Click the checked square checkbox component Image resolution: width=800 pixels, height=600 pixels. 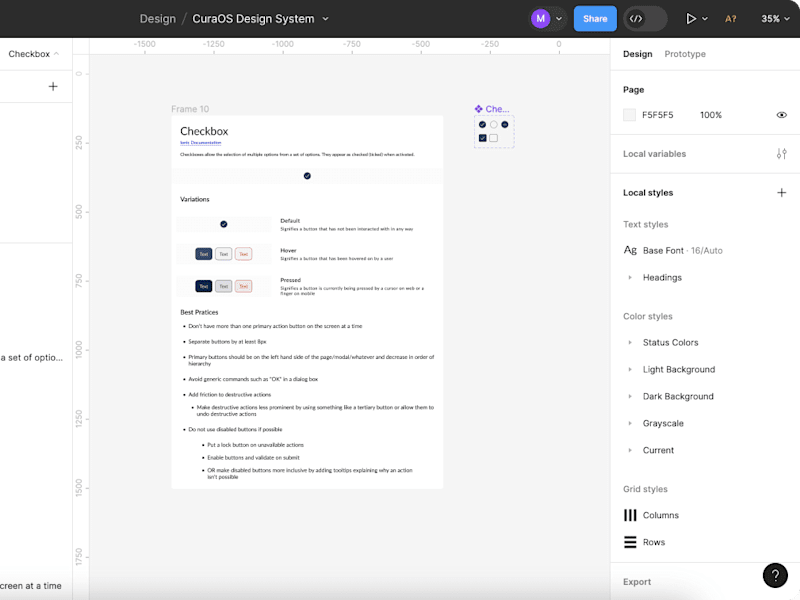pos(483,138)
